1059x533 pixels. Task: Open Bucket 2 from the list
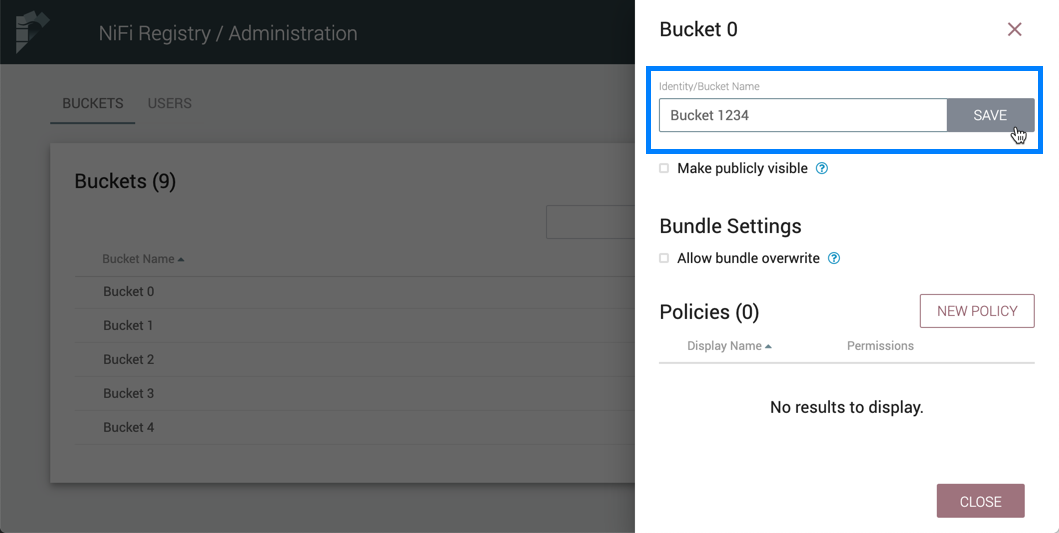coord(129,360)
